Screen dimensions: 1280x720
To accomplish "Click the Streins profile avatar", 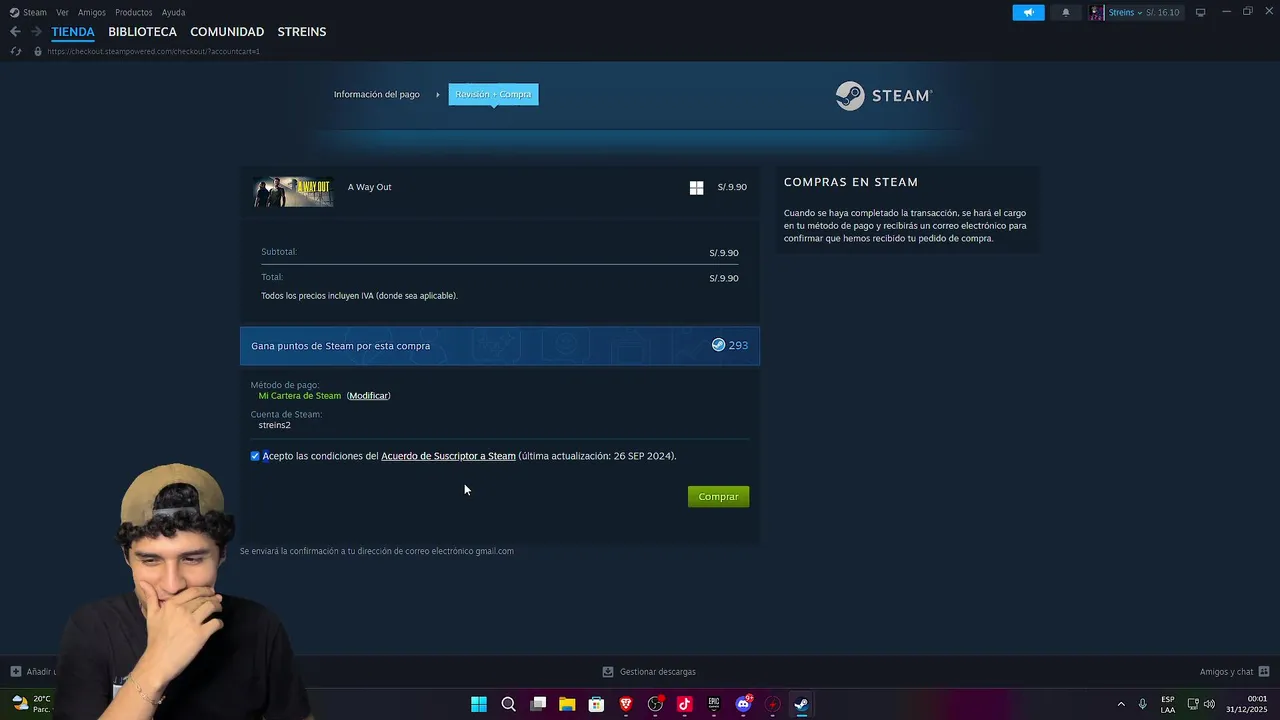I will [1096, 12].
